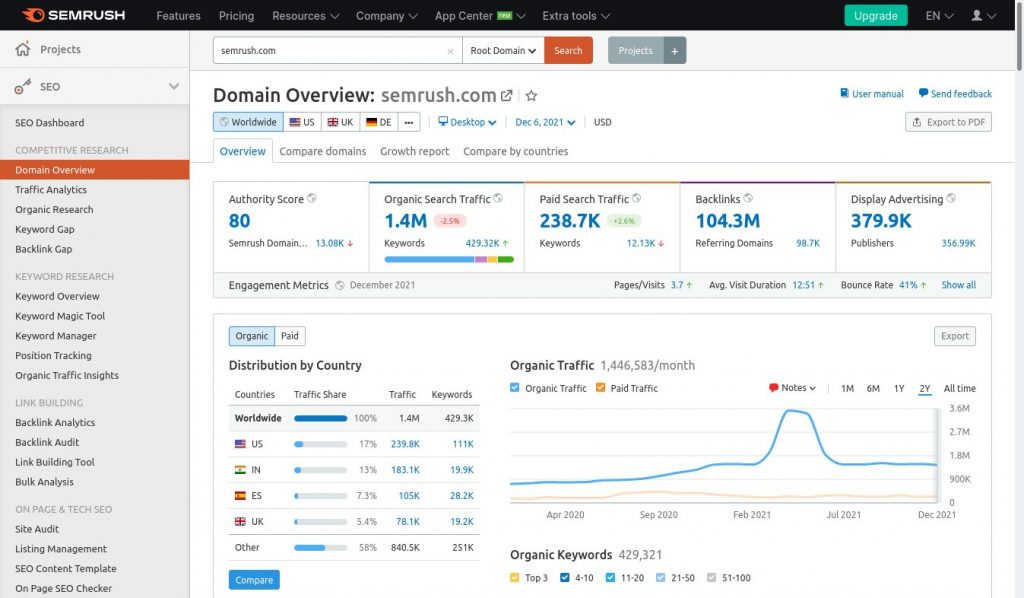Click the organic traffic keyword distribution bar
This screenshot has width=1024, height=598.
[x=449, y=260]
